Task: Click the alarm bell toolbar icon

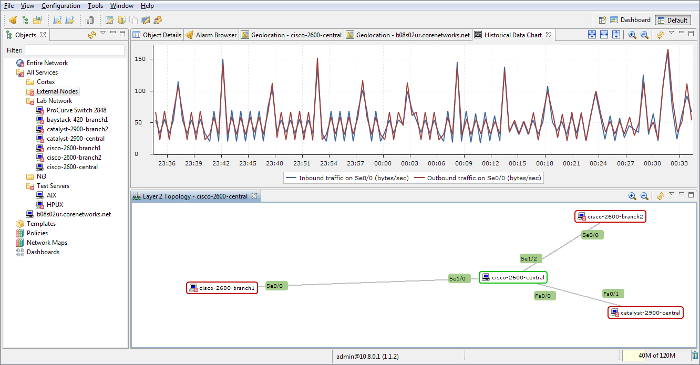Action: tap(13, 20)
